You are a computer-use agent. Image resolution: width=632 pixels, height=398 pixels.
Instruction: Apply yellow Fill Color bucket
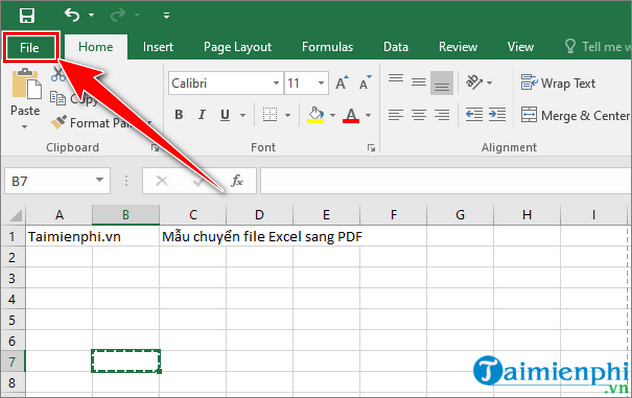pos(316,115)
